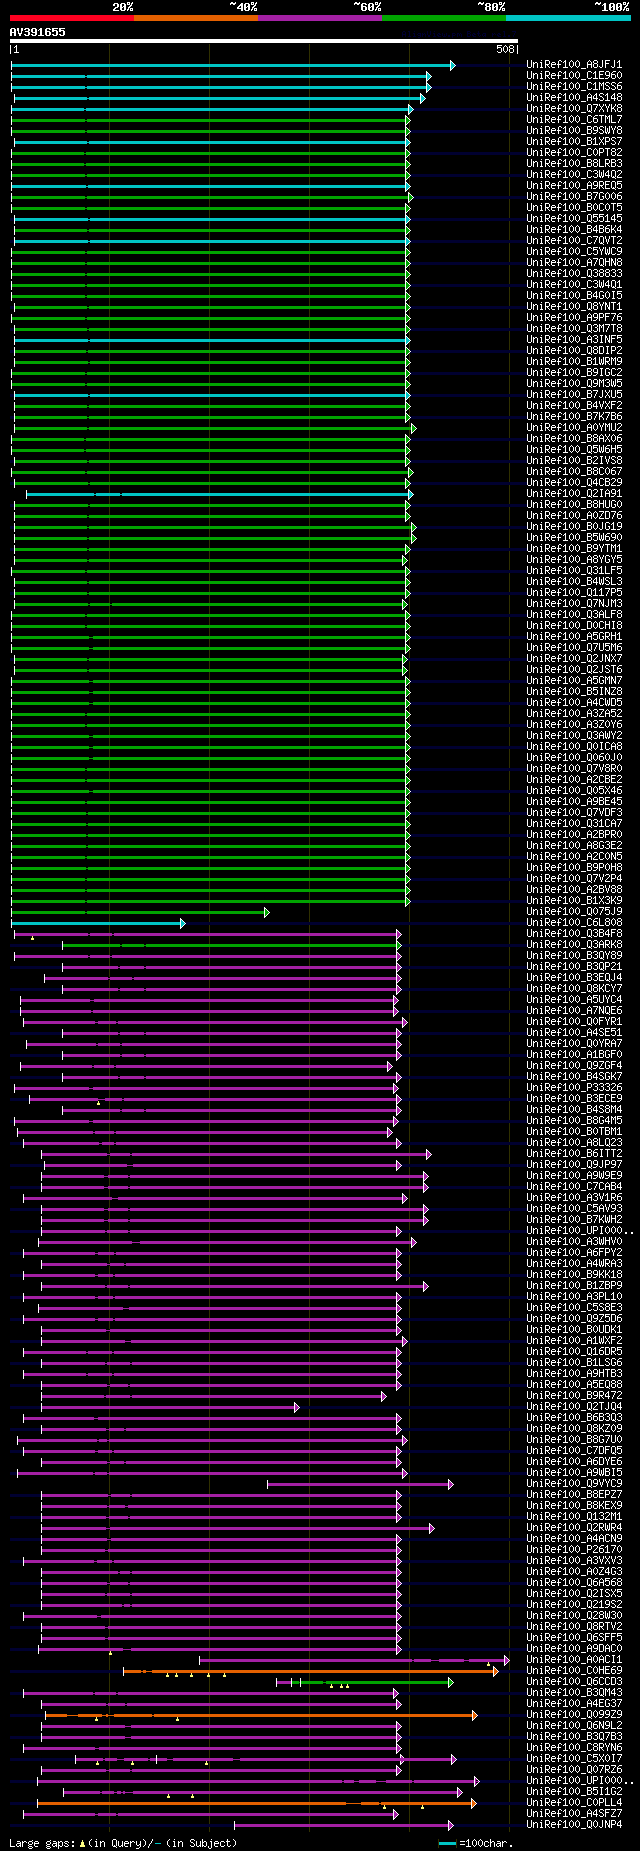Viewport: 640px width, 1851px height.
Task: Click label UniRef100_Q38833
Action: (574, 274)
